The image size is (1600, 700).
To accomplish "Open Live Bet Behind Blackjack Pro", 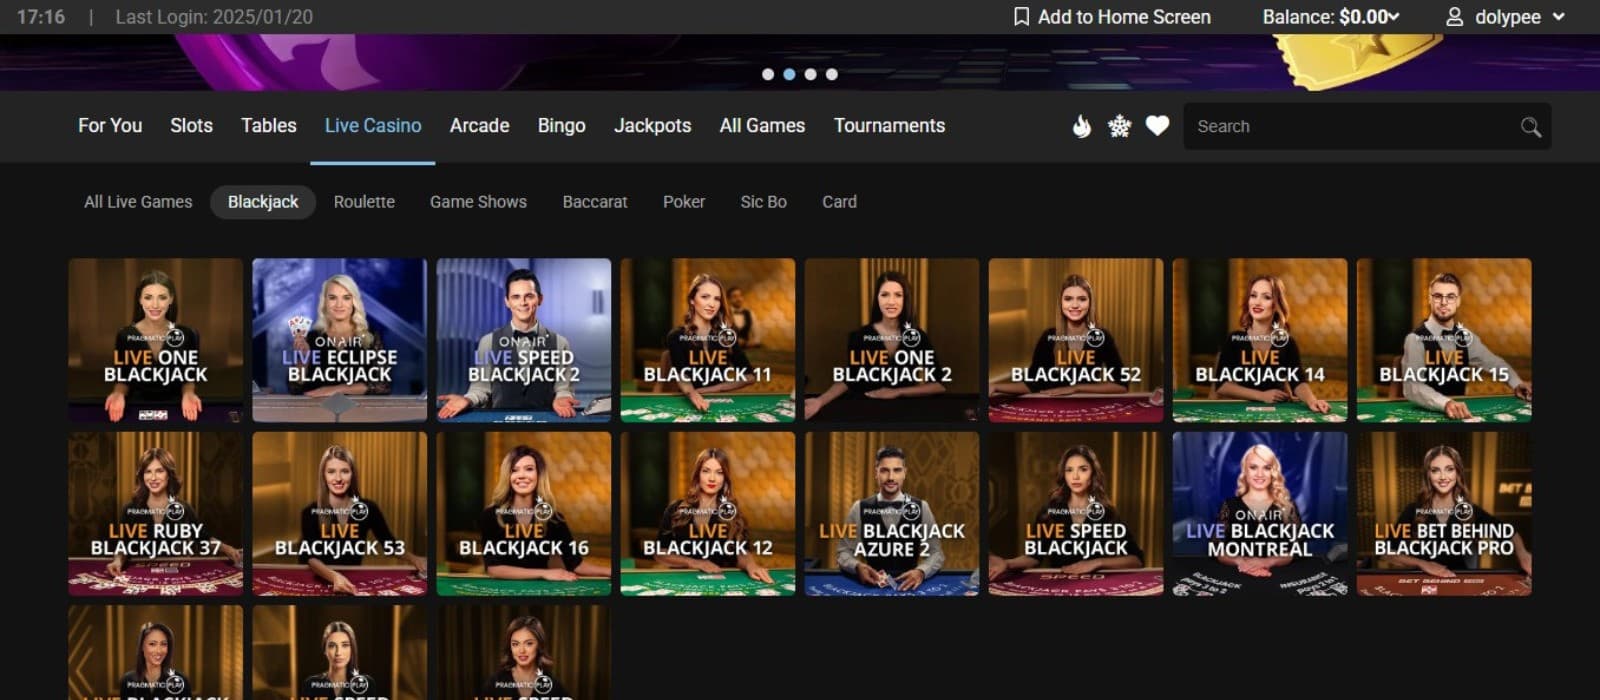I will pyautogui.click(x=1444, y=514).
